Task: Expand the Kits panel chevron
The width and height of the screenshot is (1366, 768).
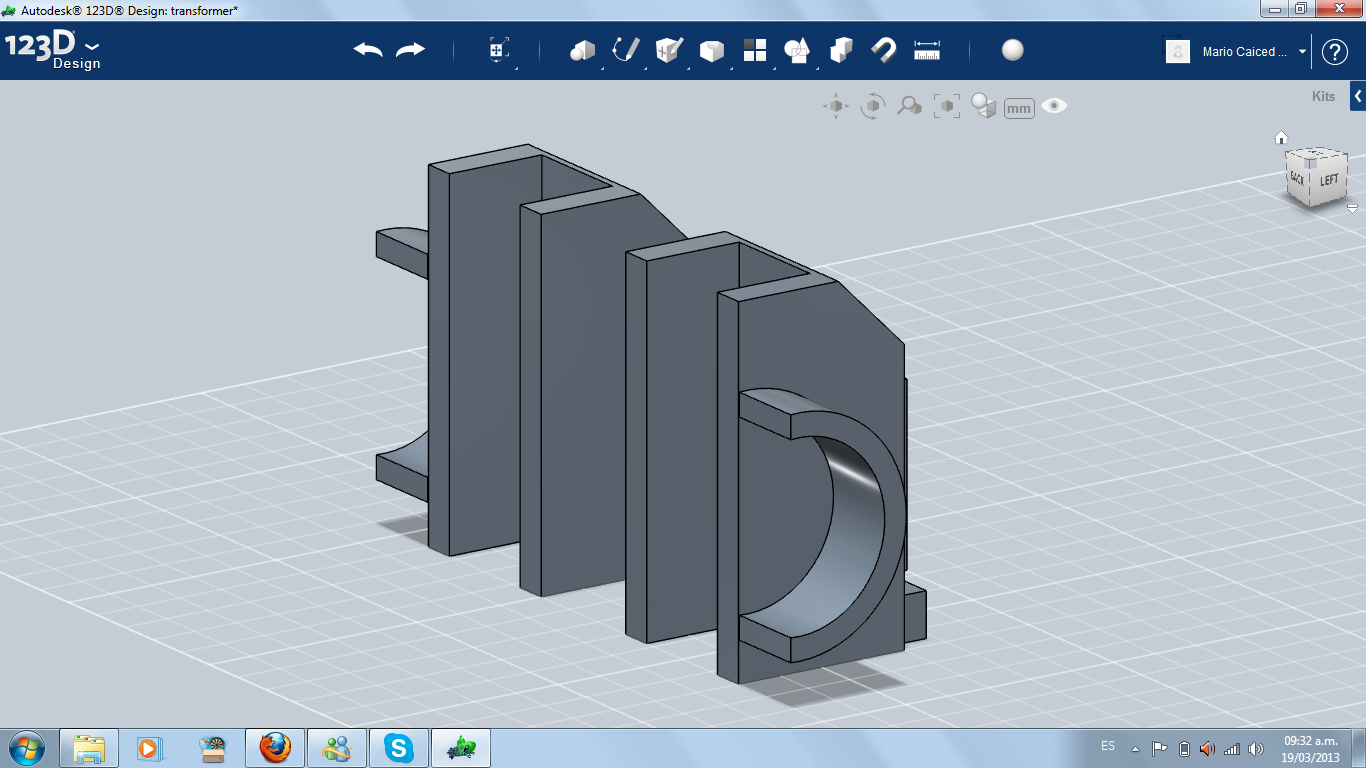Action: [1358, 96]
